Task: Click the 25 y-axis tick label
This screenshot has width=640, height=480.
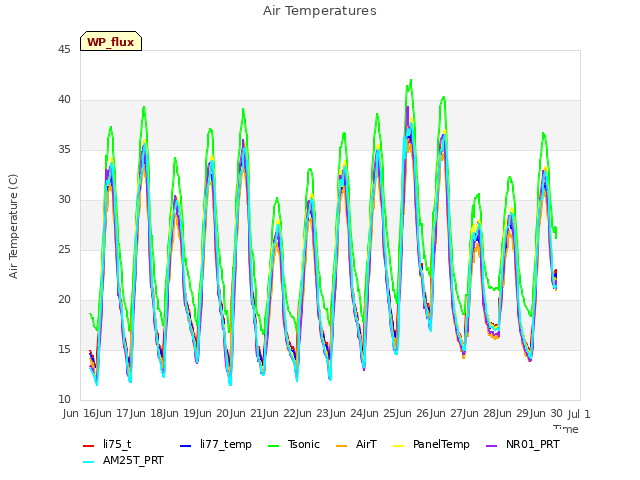Action: [64, 250]
